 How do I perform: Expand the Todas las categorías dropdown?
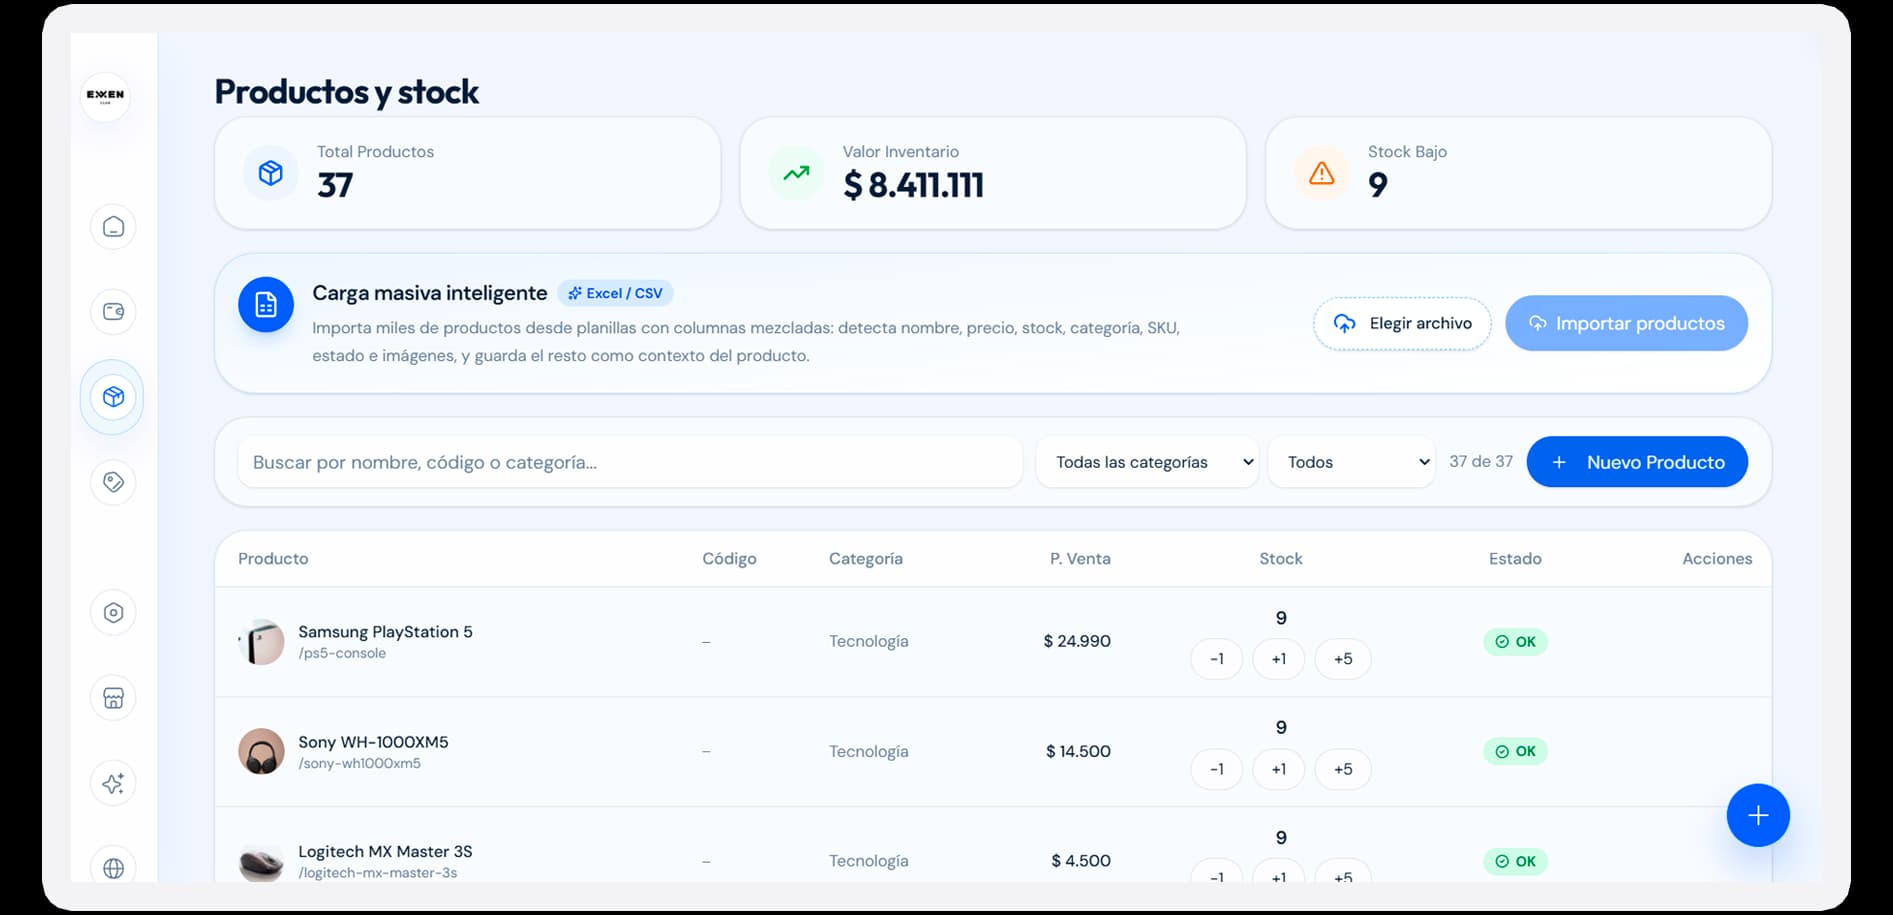tap(1147, 462)
